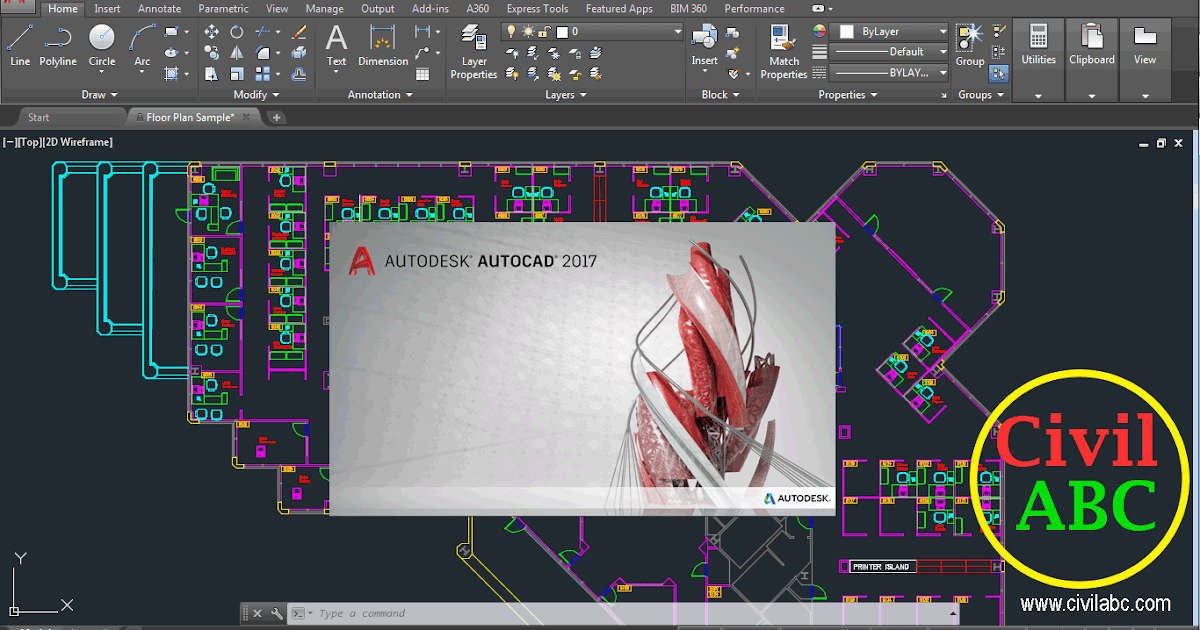1200x630 pixels.
Task: Expand the Groups panel
Action: pyautogui.click(x=981, y=95)
